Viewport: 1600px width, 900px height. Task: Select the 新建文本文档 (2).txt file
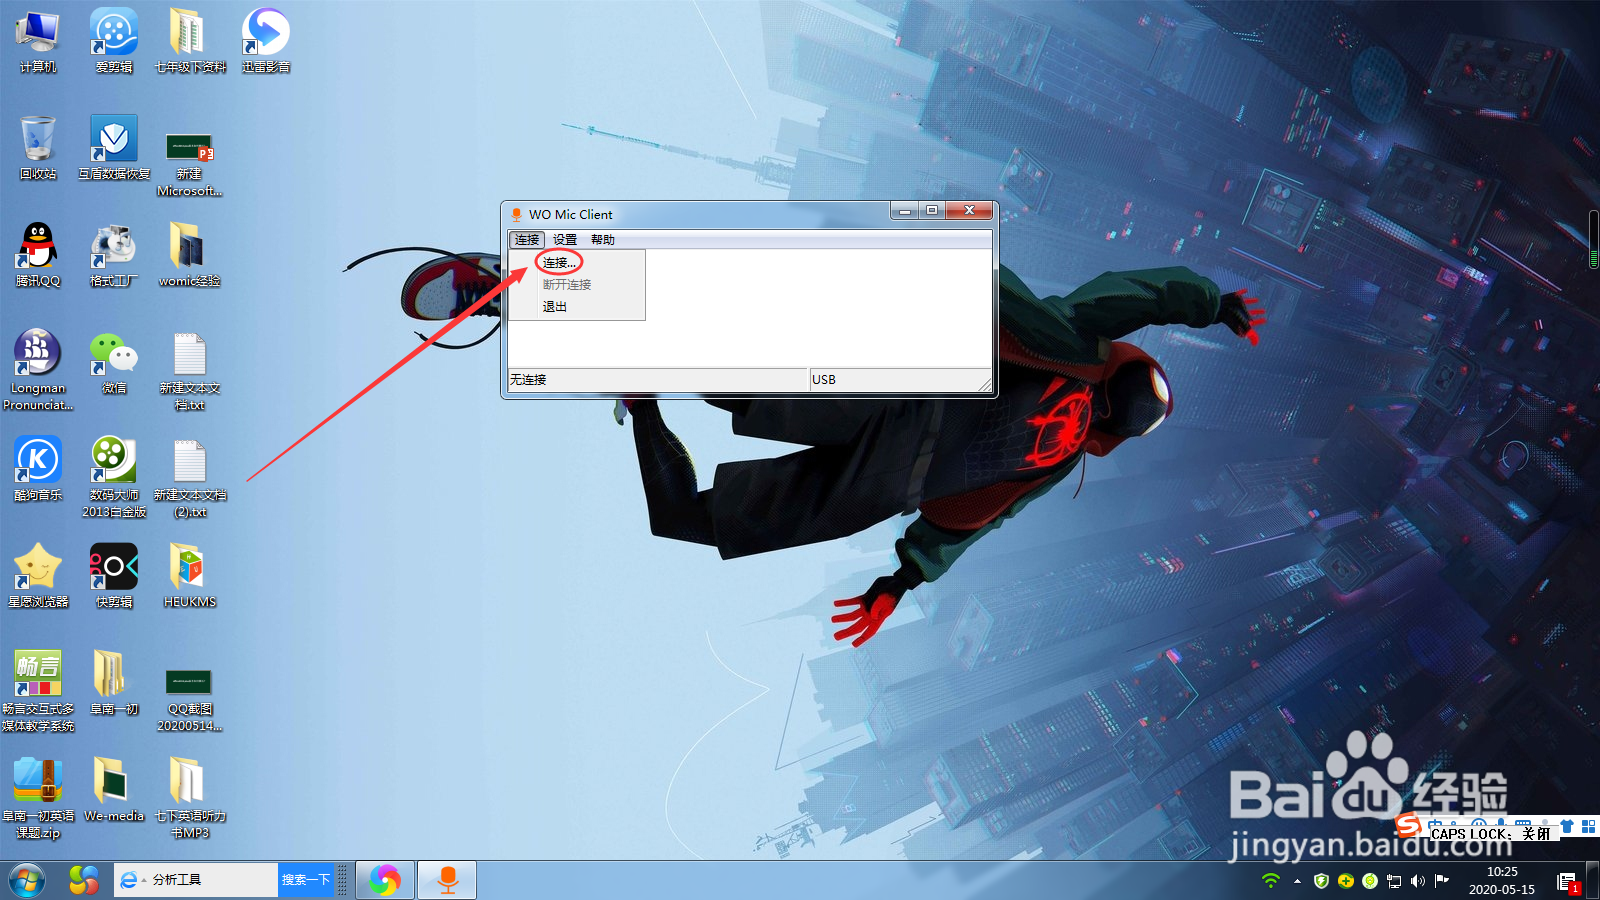[x=190, y=477]
